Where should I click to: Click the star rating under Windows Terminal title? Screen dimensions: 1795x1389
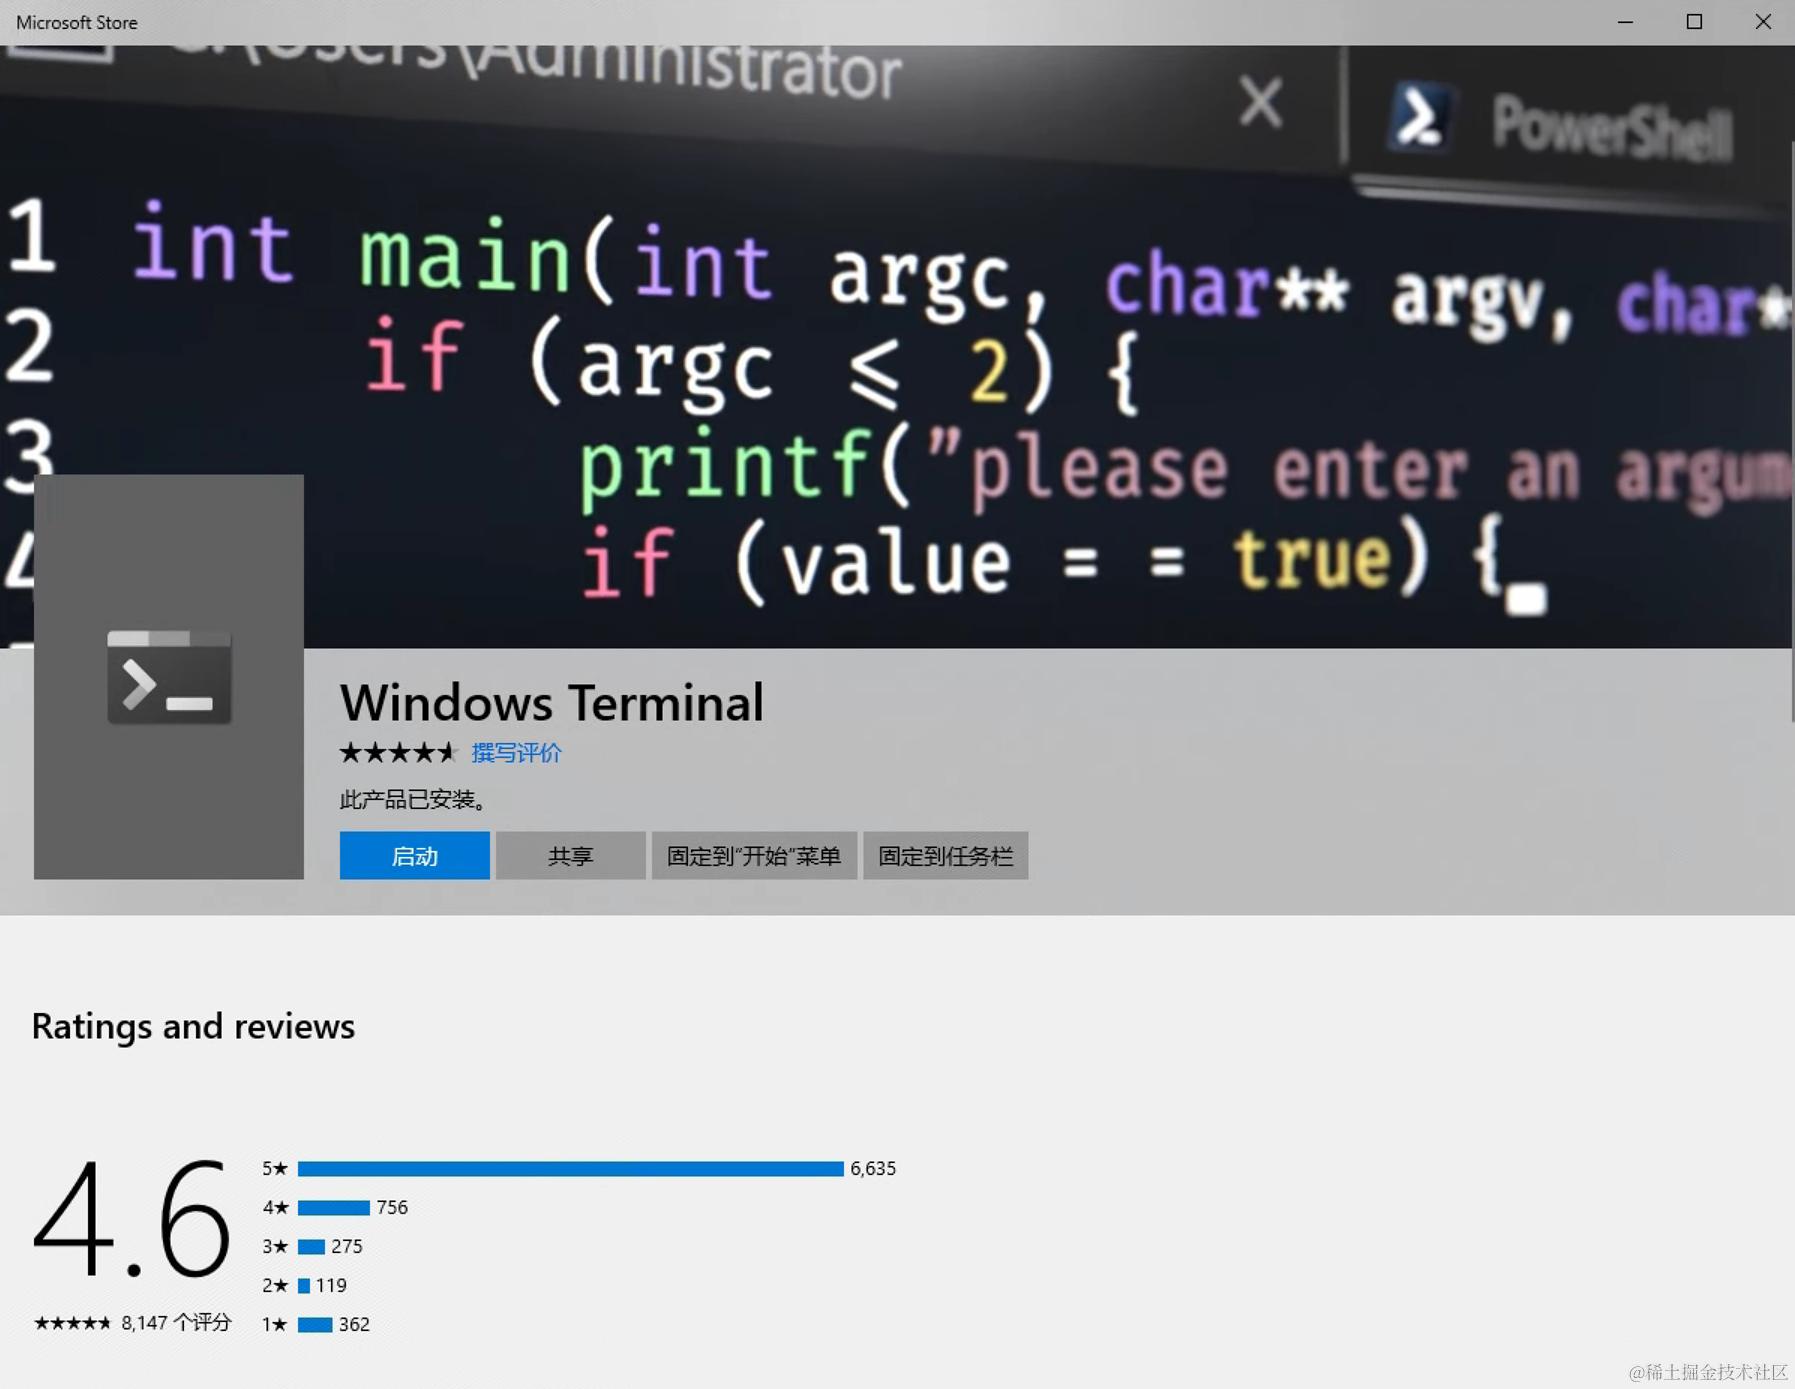[x=398, y=752]
